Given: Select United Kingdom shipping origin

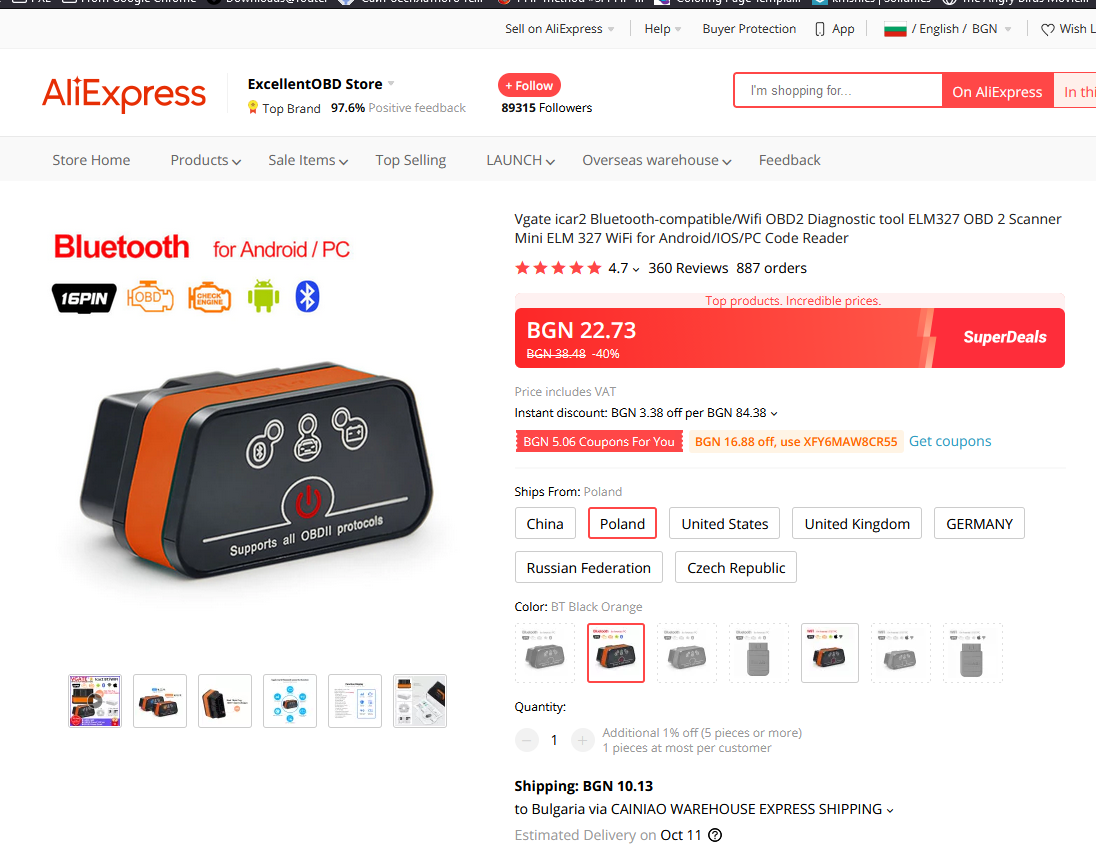Looking at the screenshot, I should [857, 524].
